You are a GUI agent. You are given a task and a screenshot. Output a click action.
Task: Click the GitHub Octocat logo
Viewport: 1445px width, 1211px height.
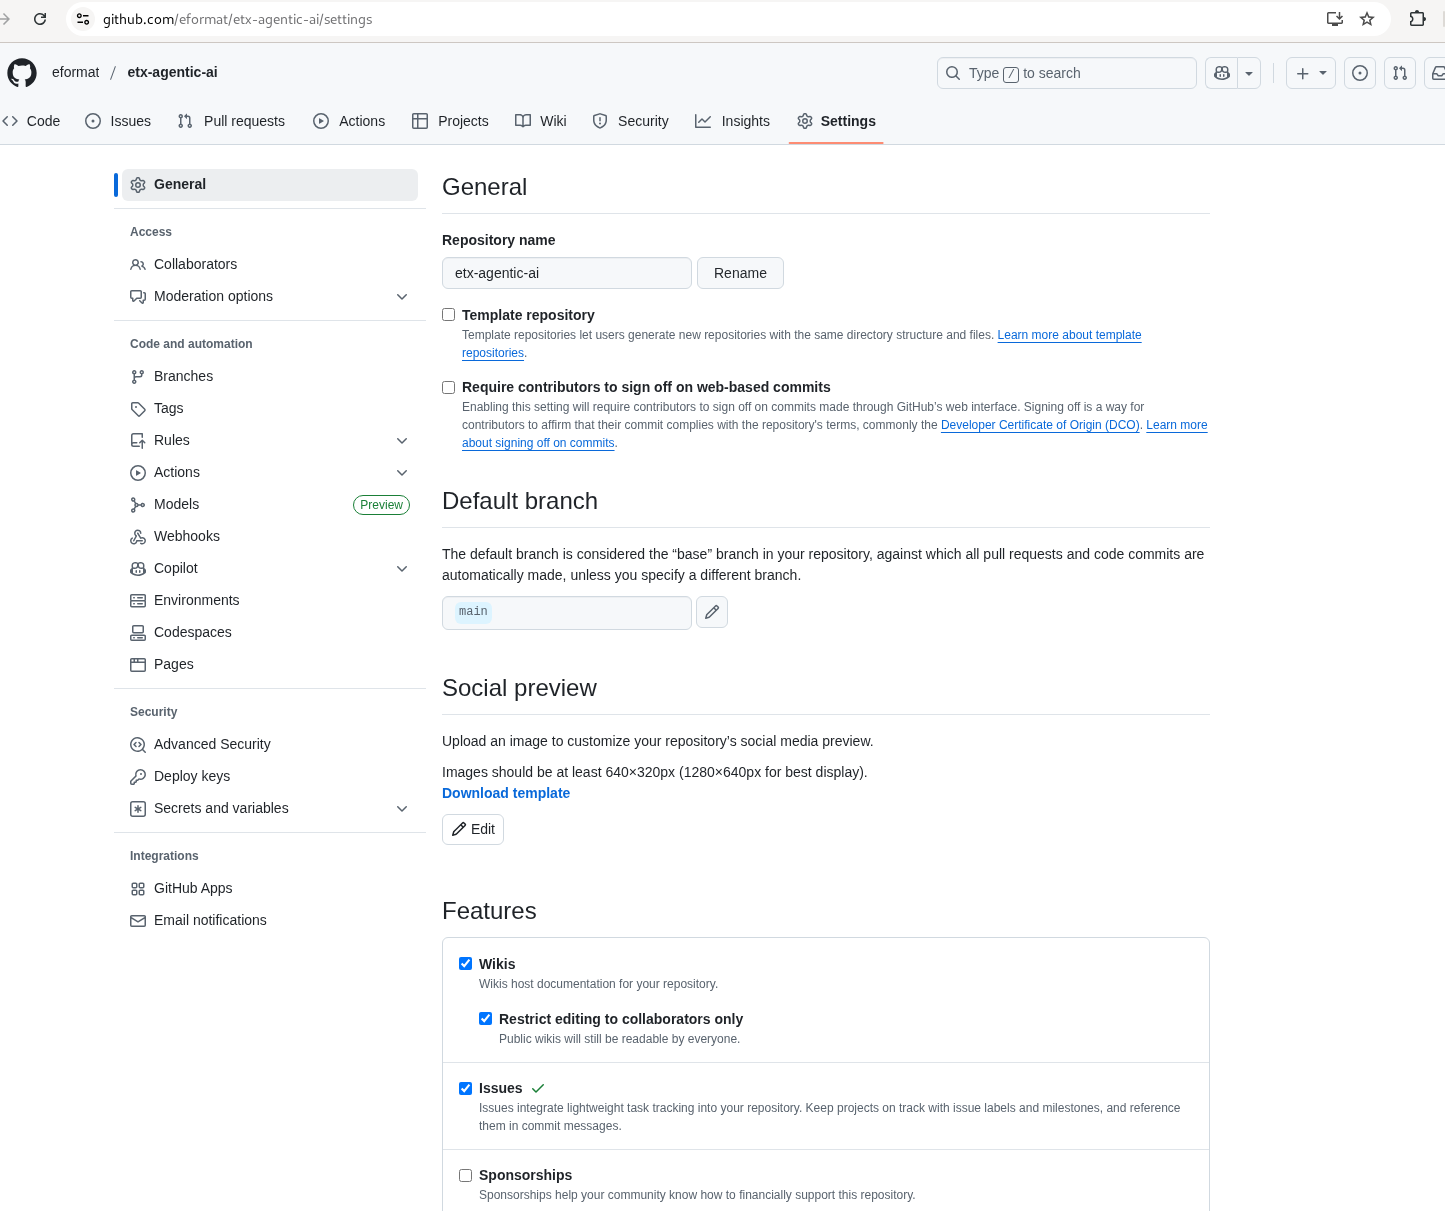(22, 73)
